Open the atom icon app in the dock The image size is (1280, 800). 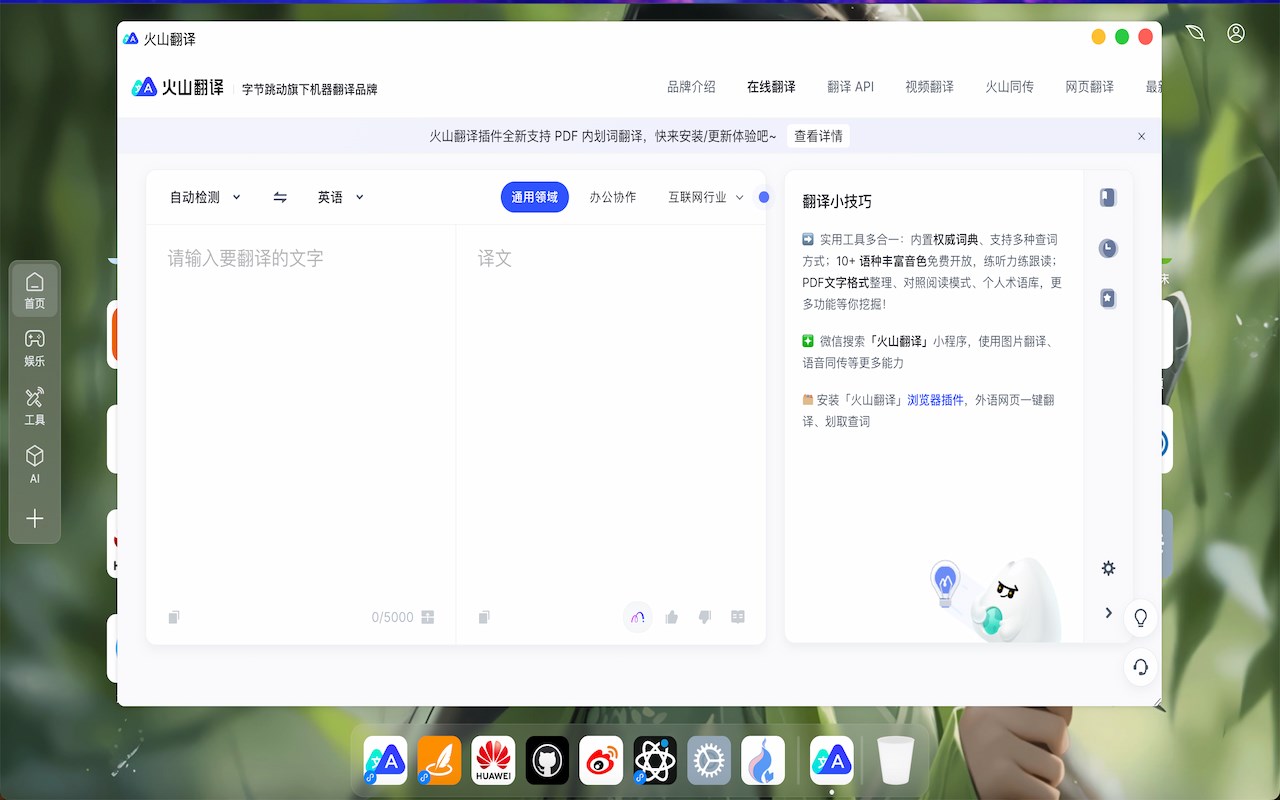655,761
